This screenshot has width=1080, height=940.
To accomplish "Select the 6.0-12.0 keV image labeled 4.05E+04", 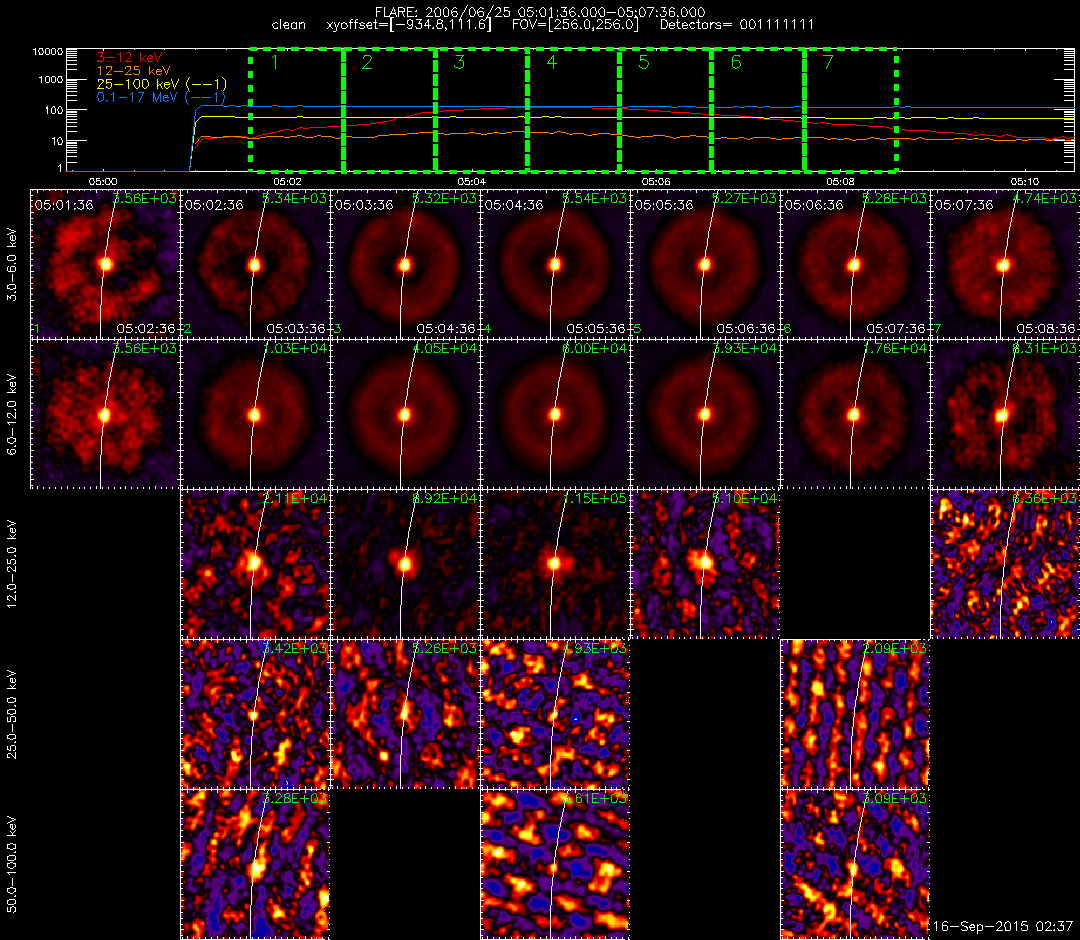I will pos(405,414).
